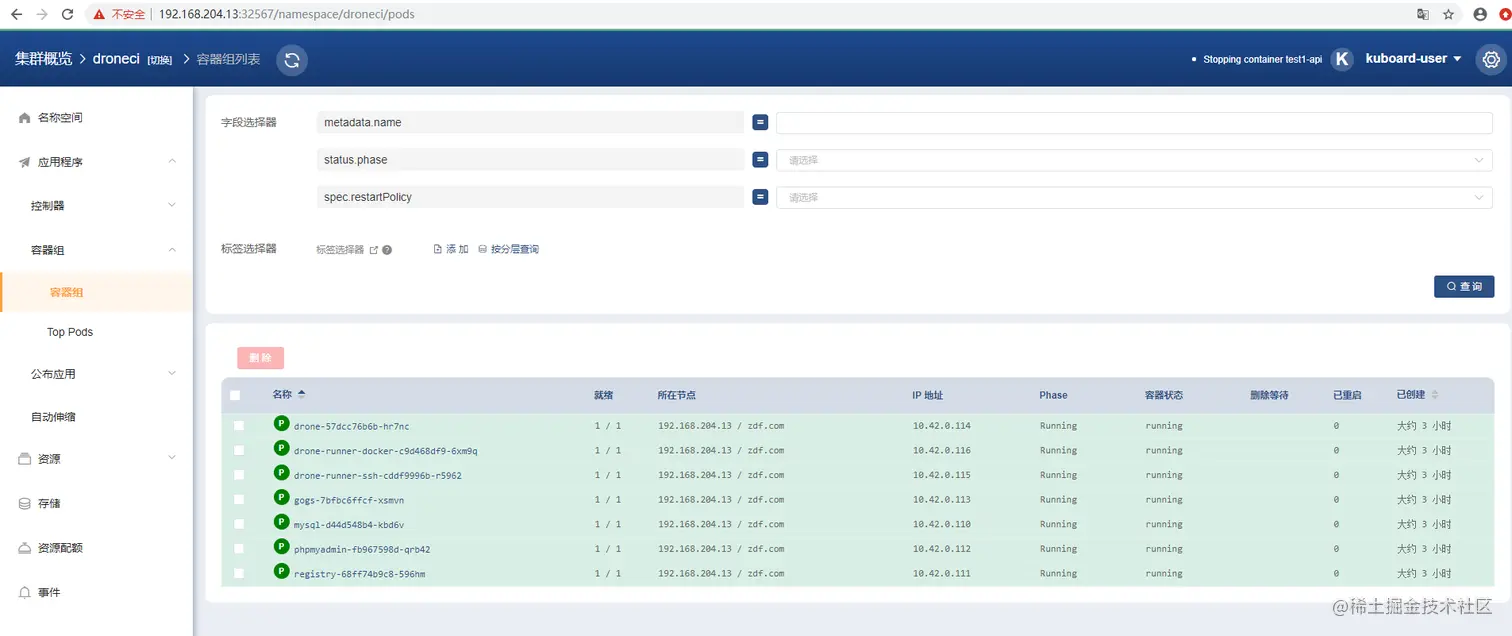Click the browser address bar URL
The image size is (1512, 636).
(x=287, y=14)
